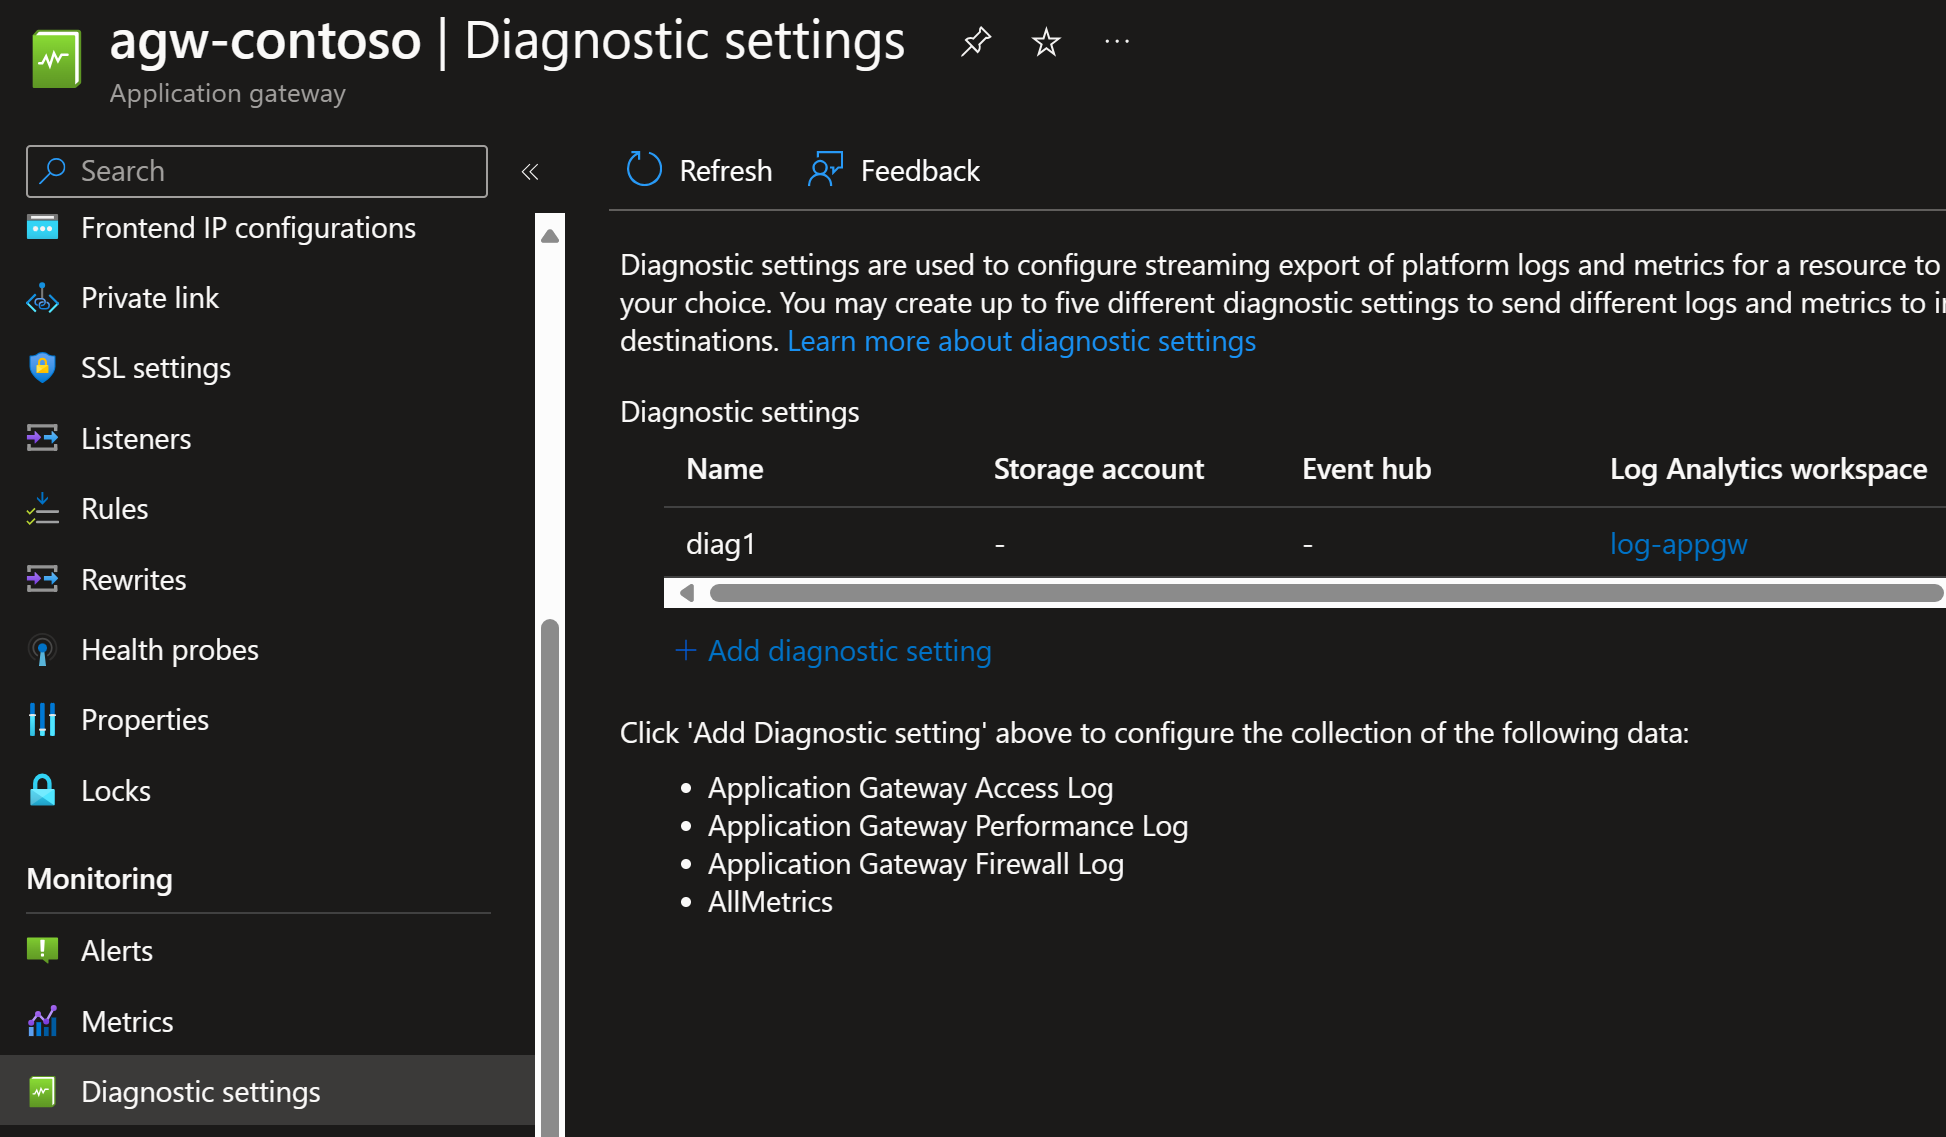Click the Application gateway subtitle
The width and height of the screenshot is (1946, 1137).
tap(227, 93)
